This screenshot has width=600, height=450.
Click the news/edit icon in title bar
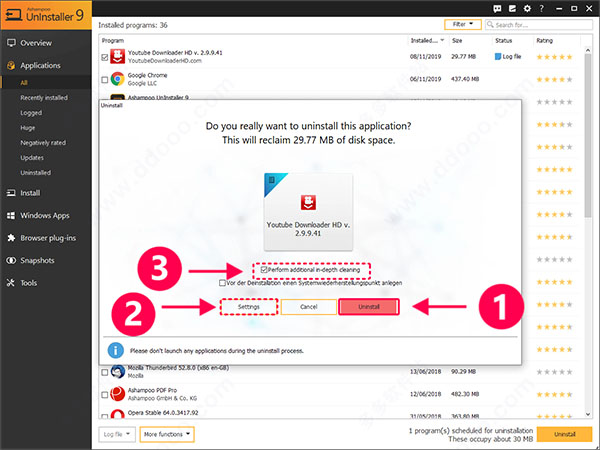point(512,8)
